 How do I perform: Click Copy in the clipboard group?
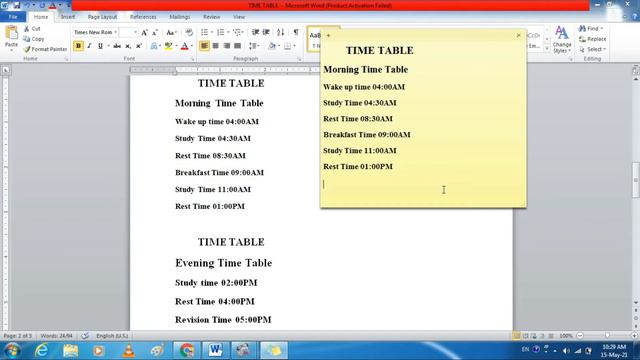click(34, 39)
